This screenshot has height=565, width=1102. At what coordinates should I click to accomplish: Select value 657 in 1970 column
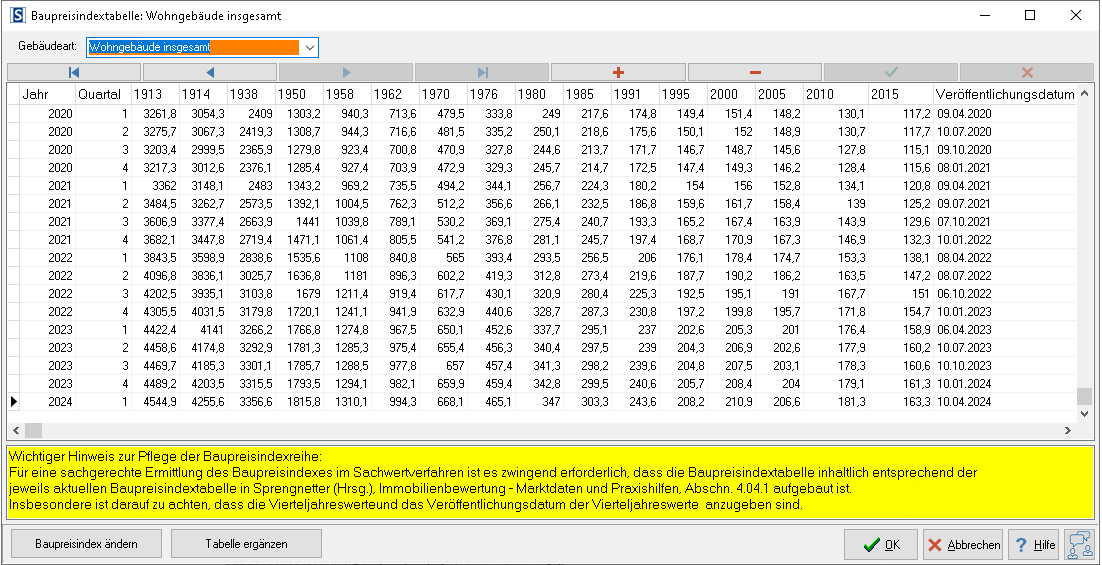click(x=443, y=366)
